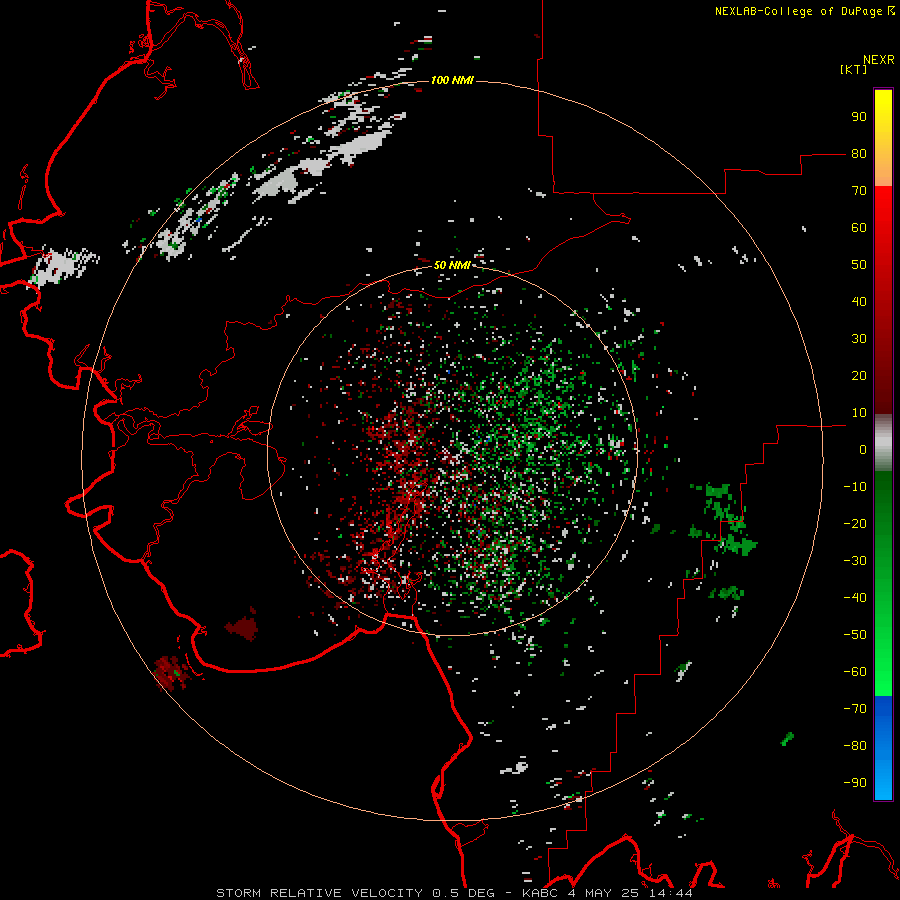Click the 60 knot scale label

[x=859, y=228]
